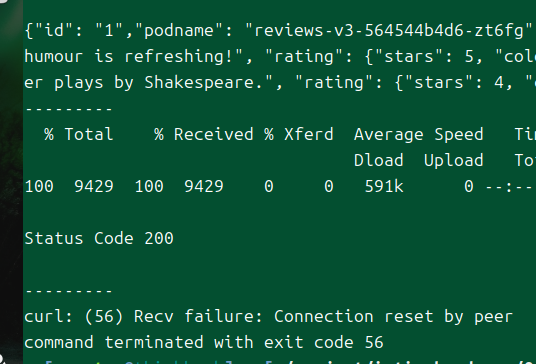Click the first "9429" value under Total
This screenshot has height=364, width=536.
tap(94, 186)
